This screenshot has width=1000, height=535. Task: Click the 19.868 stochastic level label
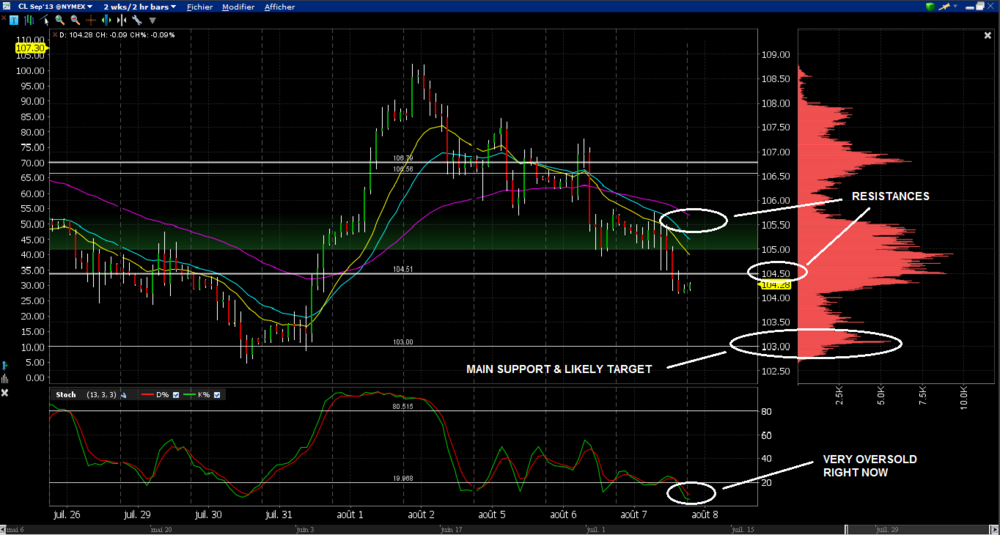(x=403, y=478)
